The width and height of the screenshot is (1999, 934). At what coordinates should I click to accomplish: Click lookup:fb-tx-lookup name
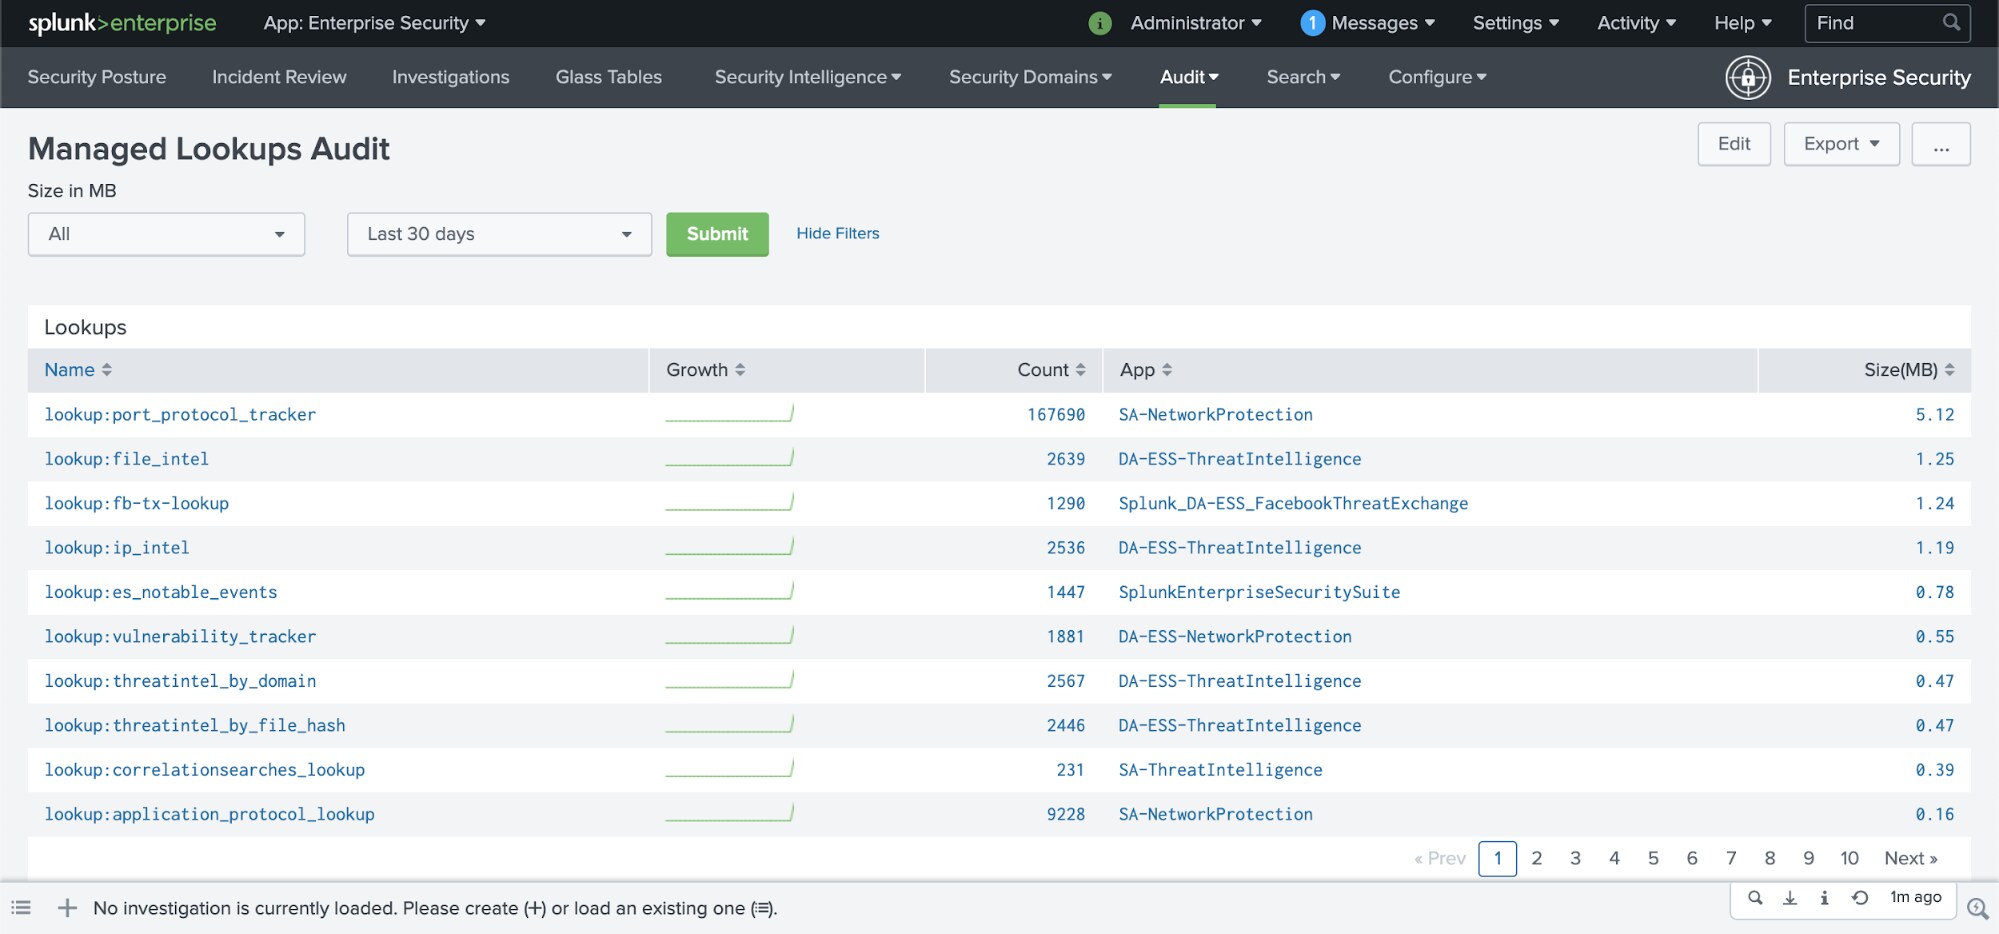click(x=137, y=503)
